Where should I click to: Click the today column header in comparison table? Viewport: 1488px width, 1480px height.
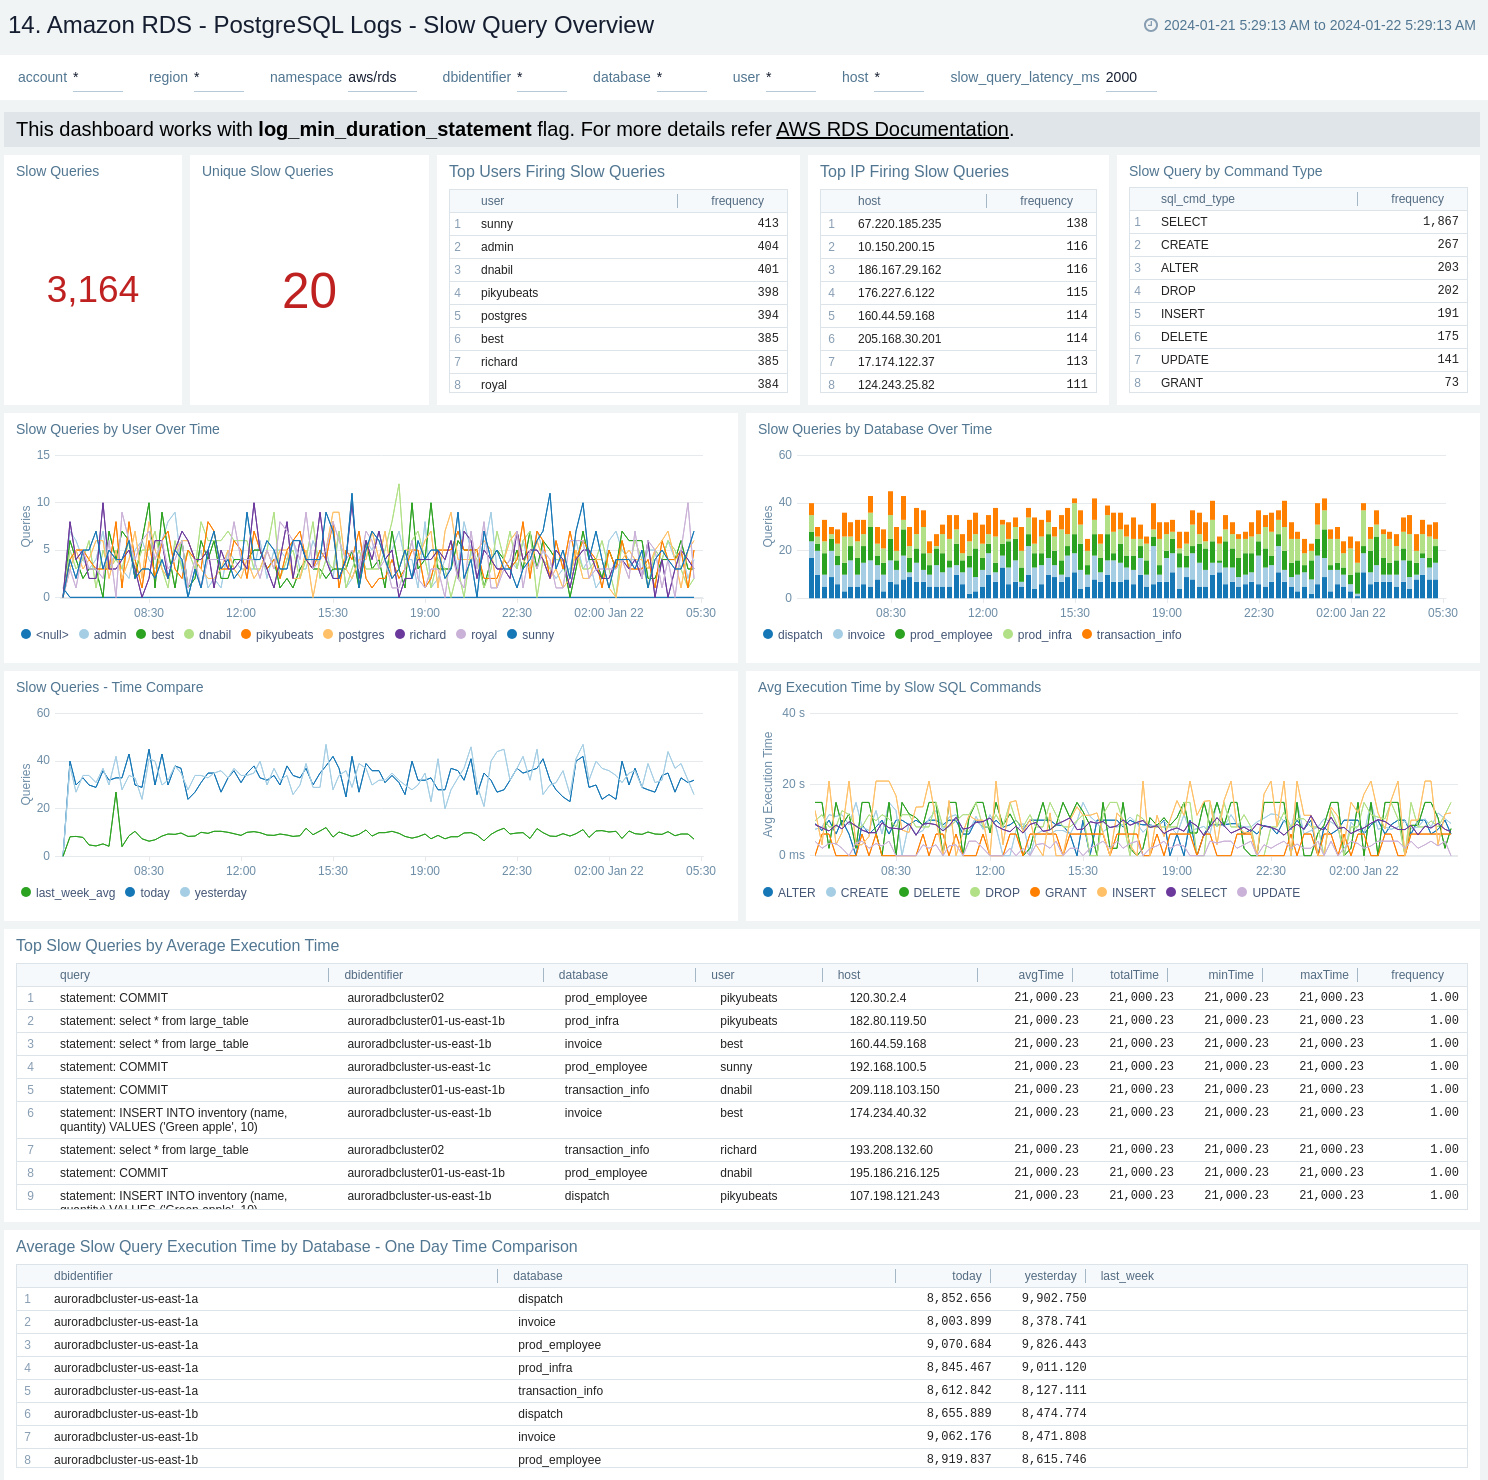click(965, 1276)
